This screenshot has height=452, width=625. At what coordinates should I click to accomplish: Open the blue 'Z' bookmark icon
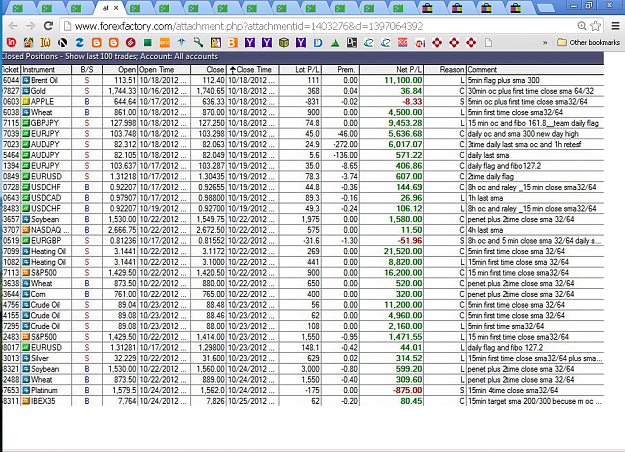tap(79, 42)
